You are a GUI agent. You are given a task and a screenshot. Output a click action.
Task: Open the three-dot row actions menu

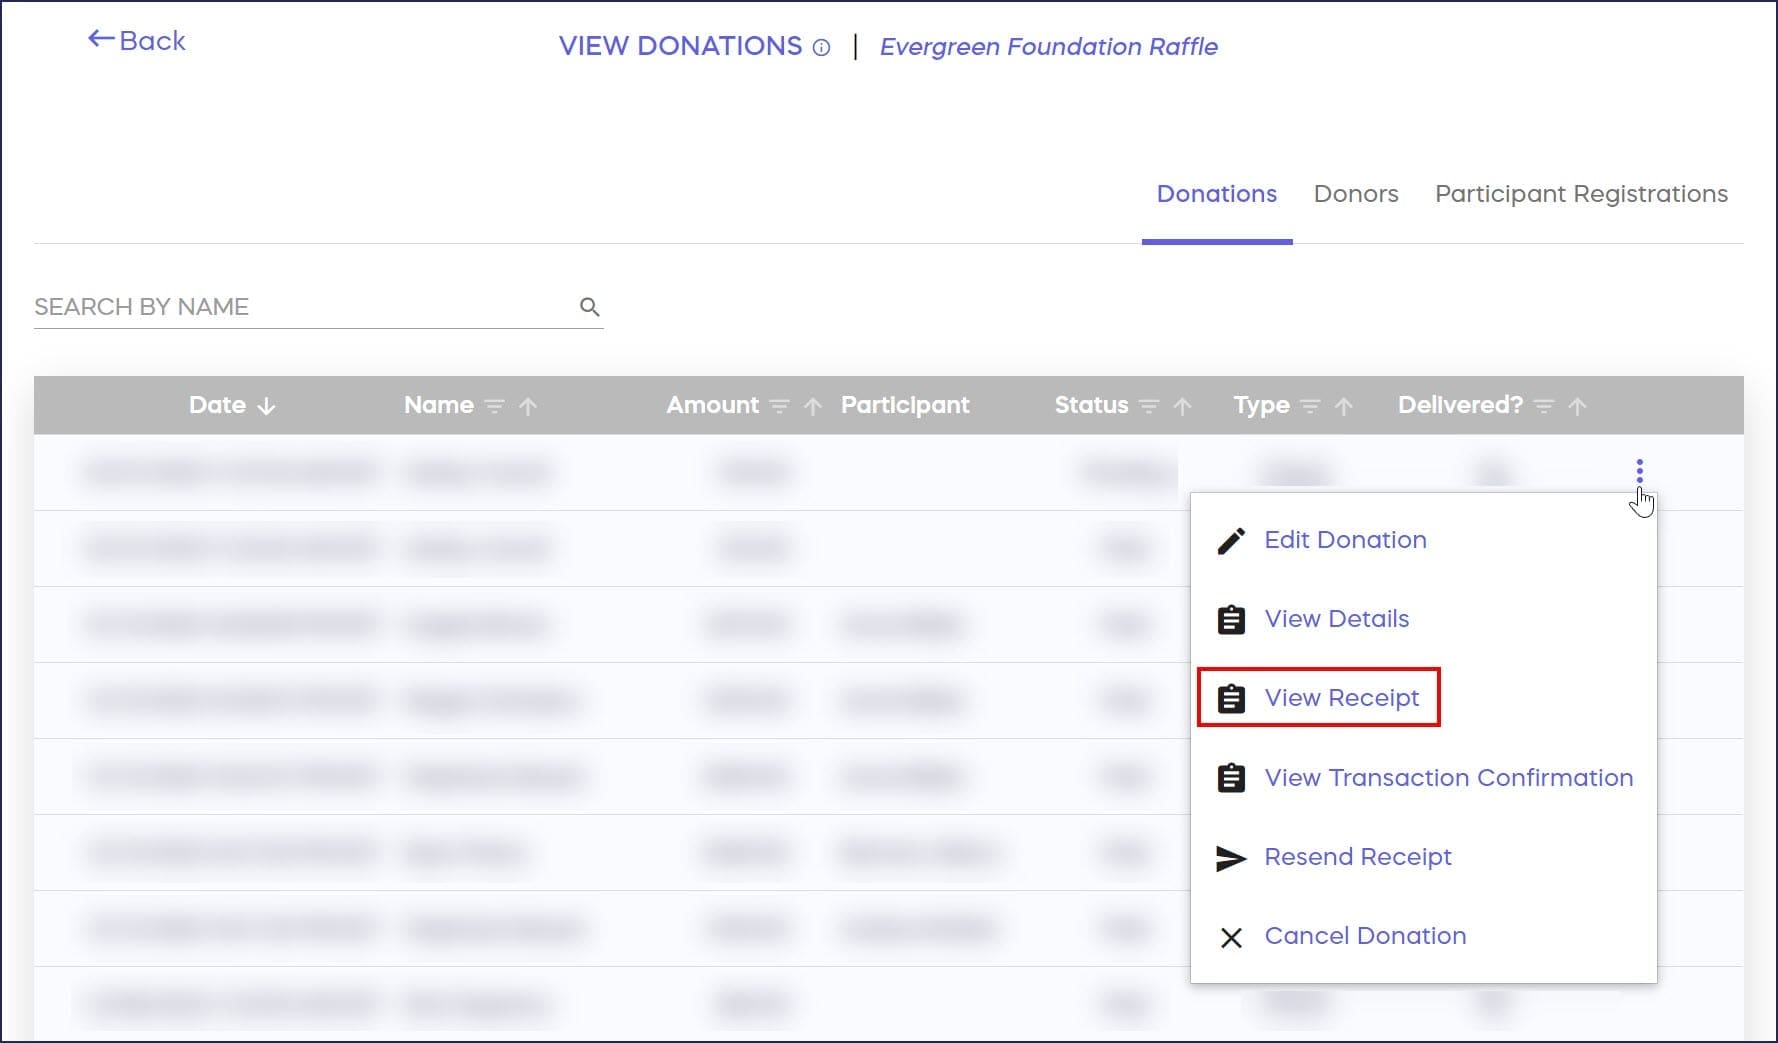click(1639, 471)
